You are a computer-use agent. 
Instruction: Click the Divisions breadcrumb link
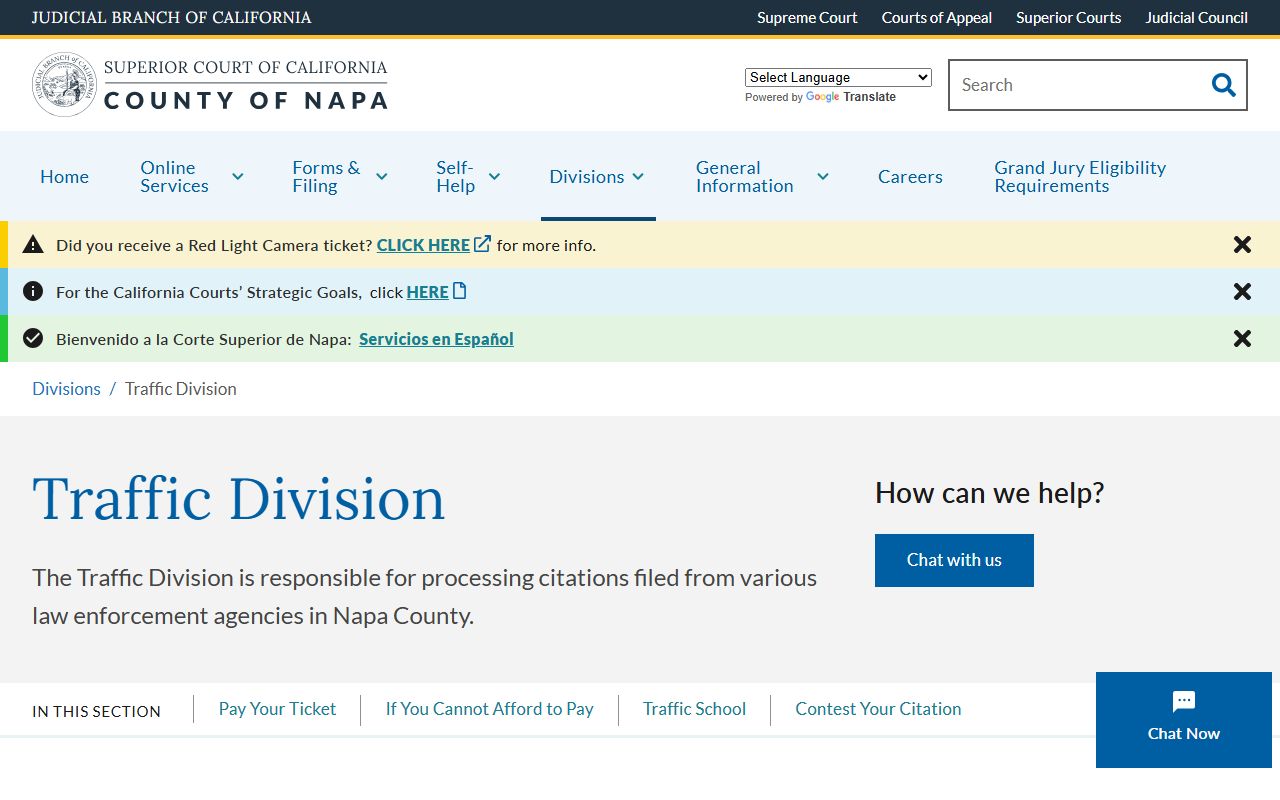point(66,389)
